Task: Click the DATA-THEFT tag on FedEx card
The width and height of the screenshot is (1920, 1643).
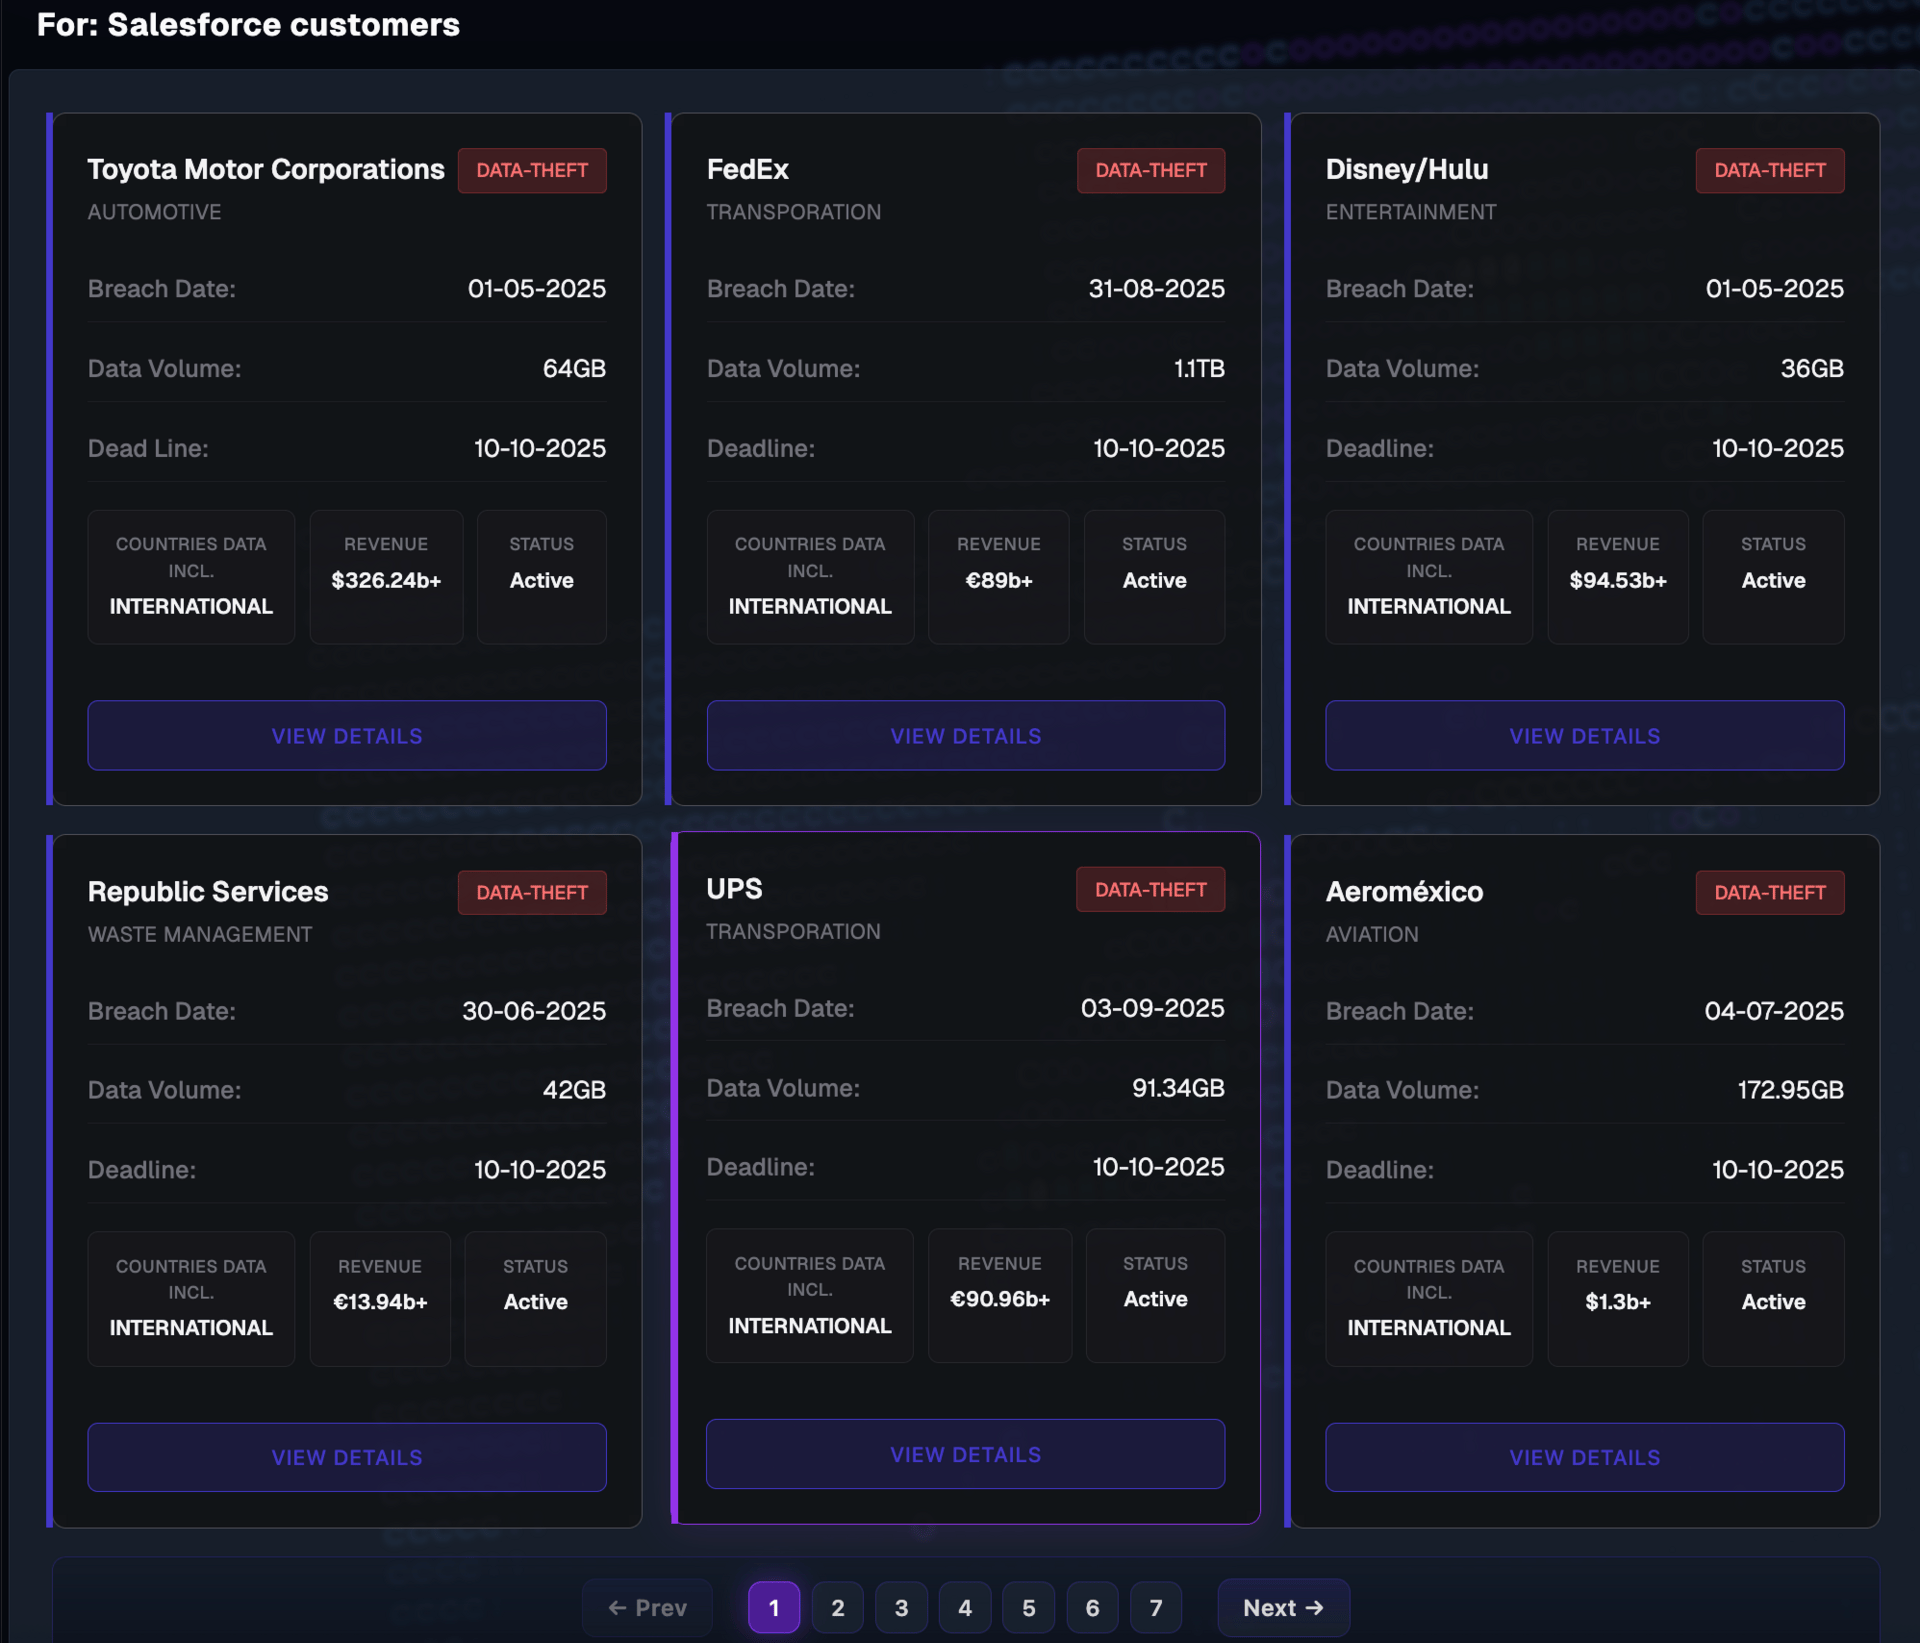Action: click(x=1150, y=170)
